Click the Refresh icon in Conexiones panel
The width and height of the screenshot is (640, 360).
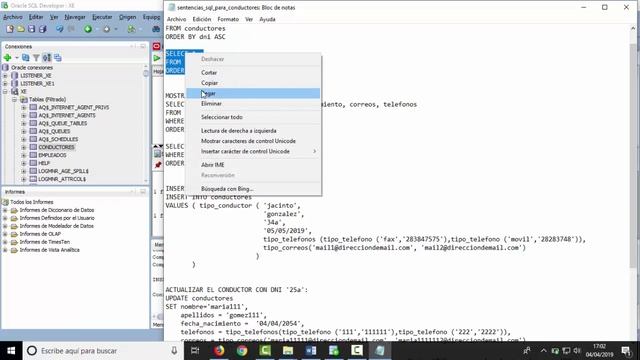pyautogui.click(x=26, y=58)
